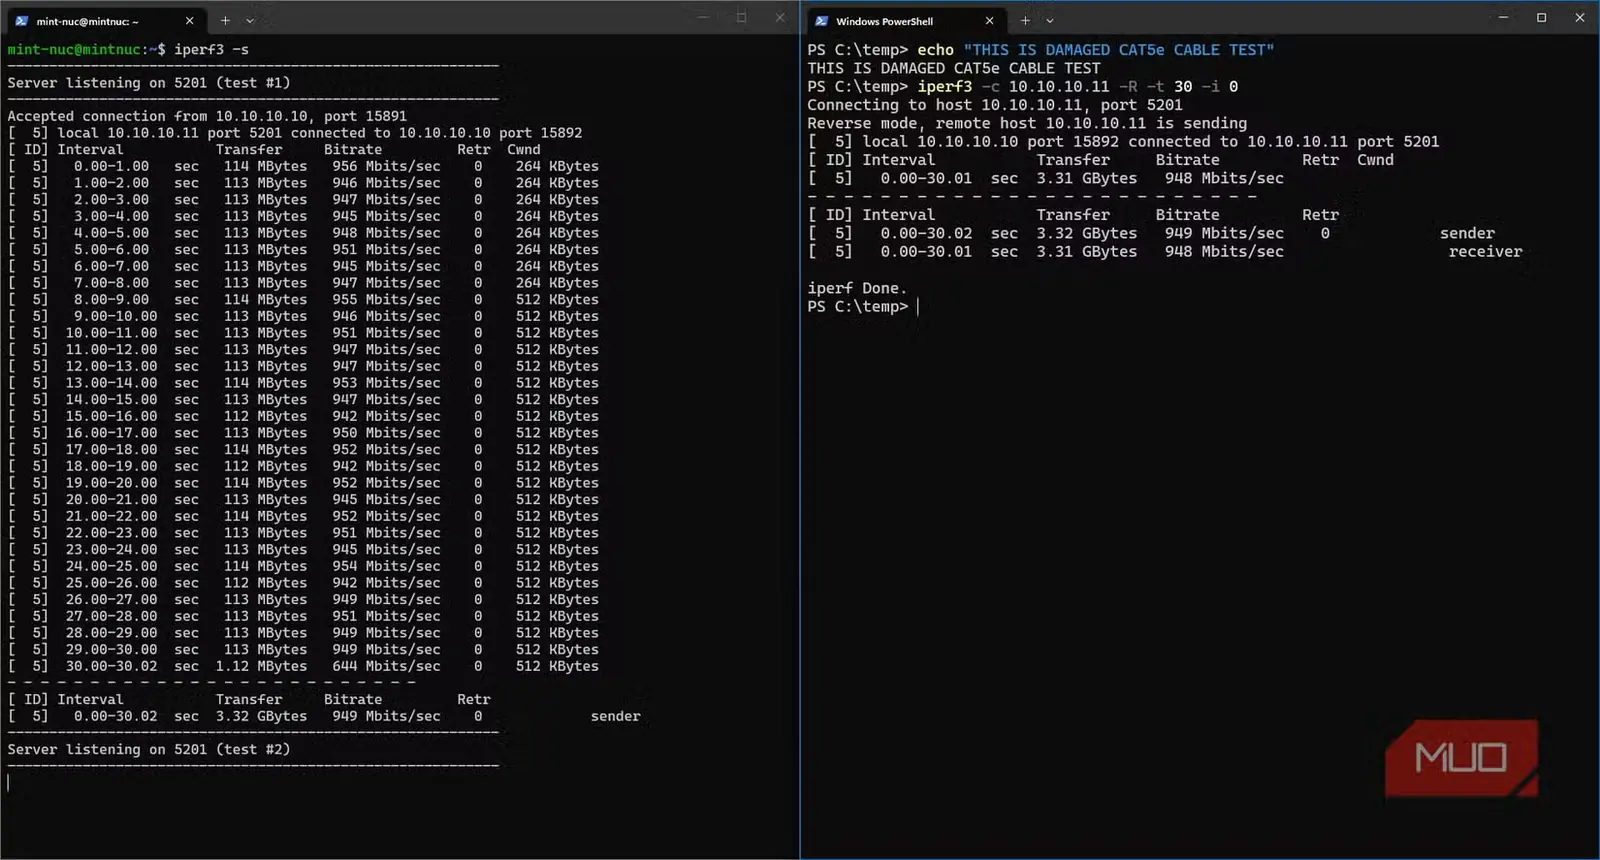Click terminal icon on mint-nuc tab
Screen dimensions: 1600x860
[x=22, y=20]
